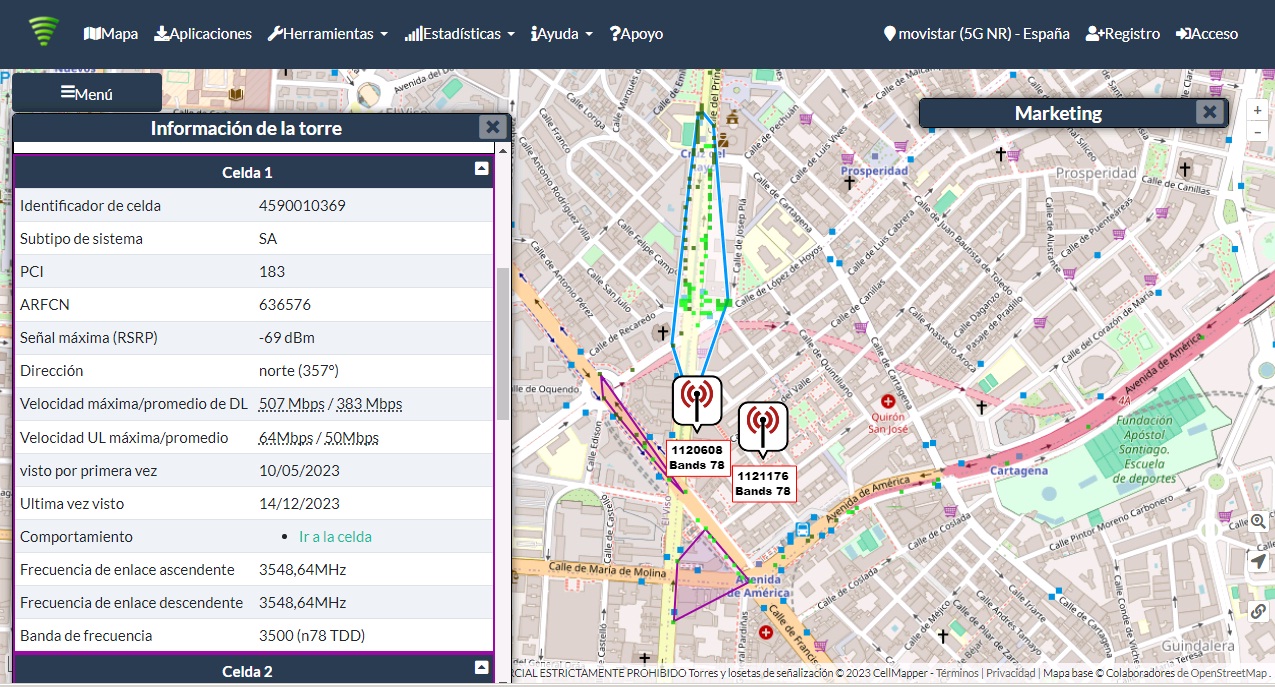Viewport: 1275px width, 687px height.
Task: Expand the Herramientas dropdown menu
Action: [328, 33]
